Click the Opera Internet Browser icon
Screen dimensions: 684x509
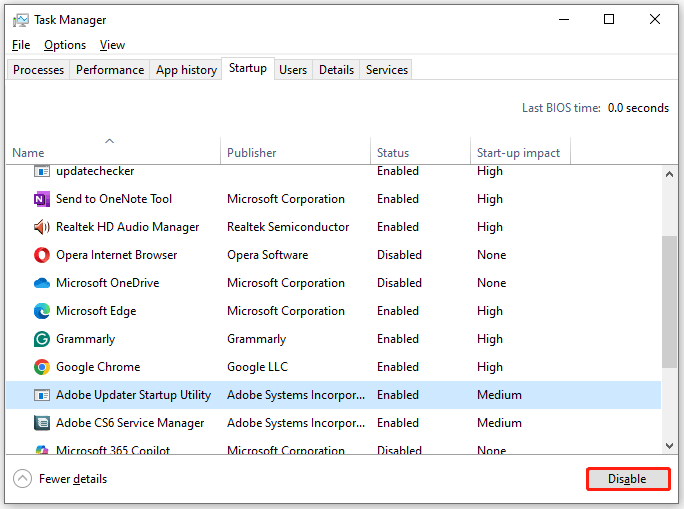point(42,255)
